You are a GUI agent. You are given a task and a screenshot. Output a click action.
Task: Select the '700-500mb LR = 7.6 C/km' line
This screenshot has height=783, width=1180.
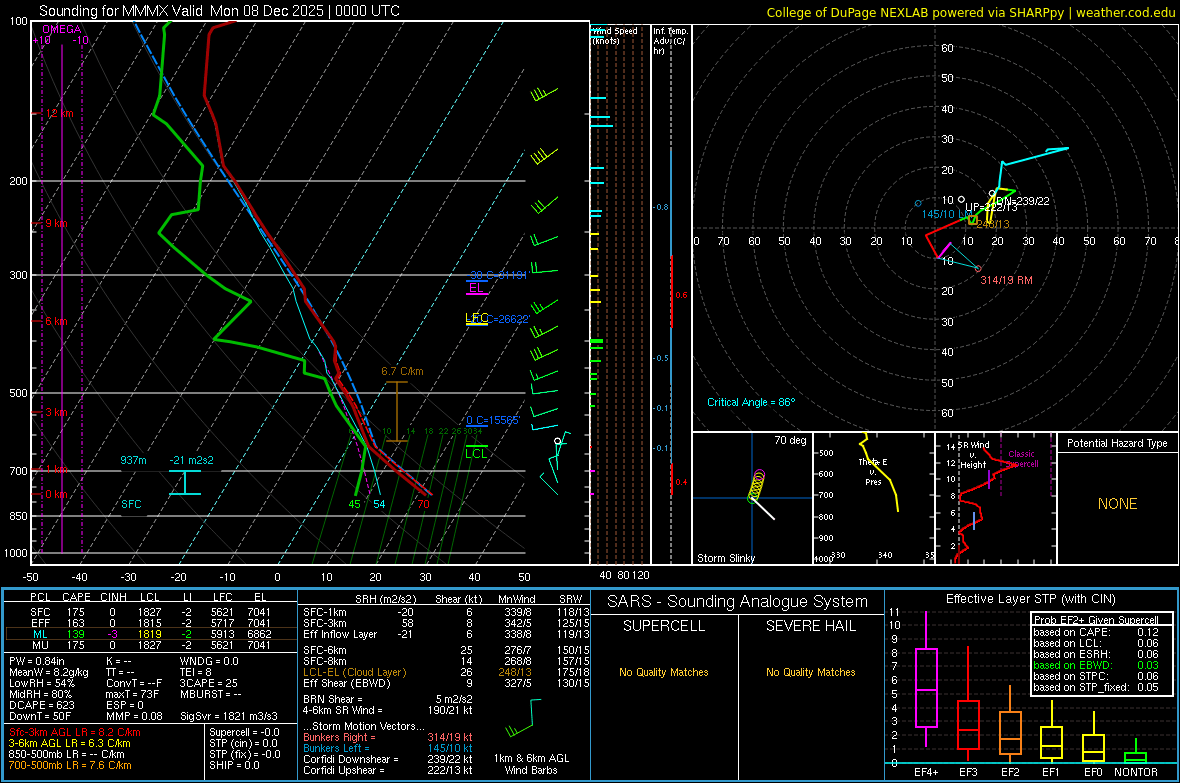point(70,765)
